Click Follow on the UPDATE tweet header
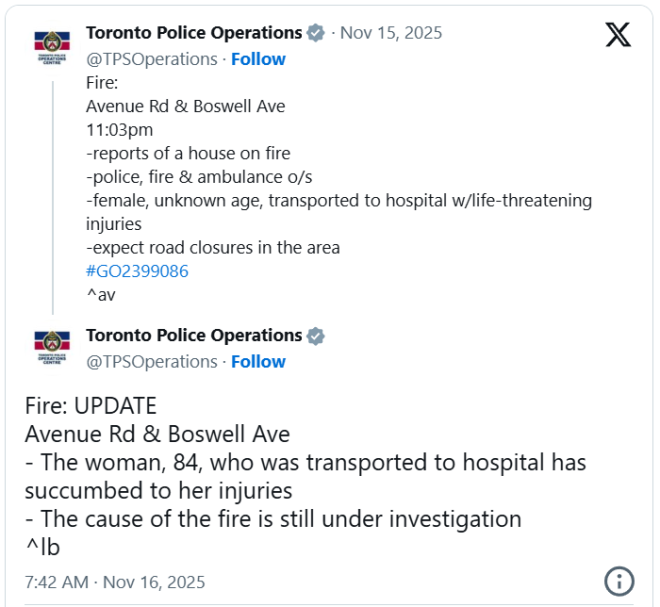The height and width of the screenshot is (607, 660). (258, 361)
